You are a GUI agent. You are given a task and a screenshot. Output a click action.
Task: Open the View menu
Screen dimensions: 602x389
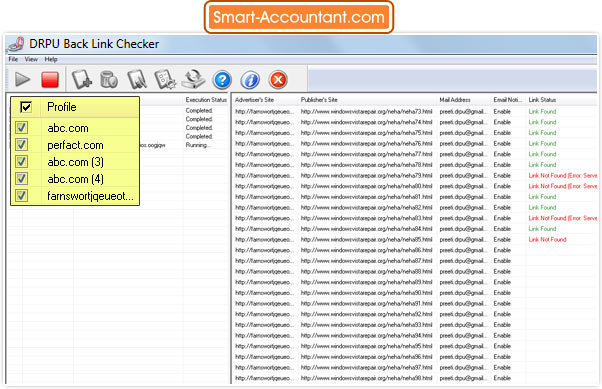coord(31,59)
